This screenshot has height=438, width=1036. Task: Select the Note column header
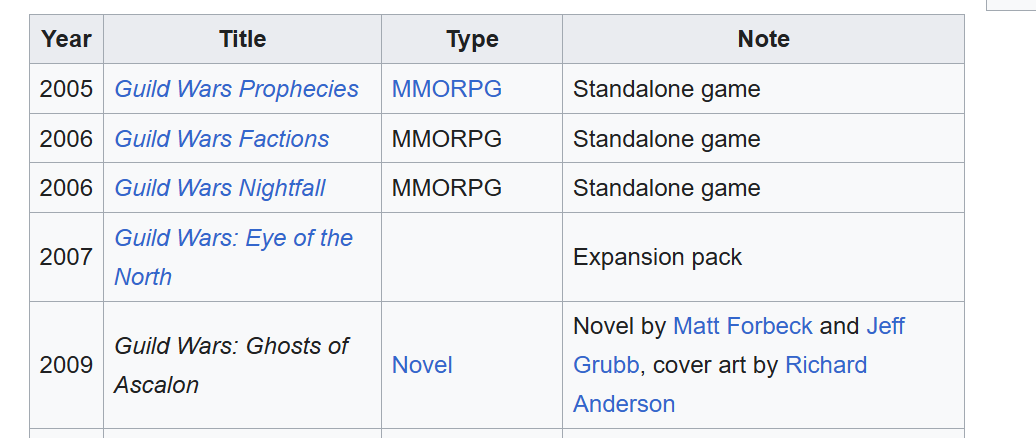point(763,39)
